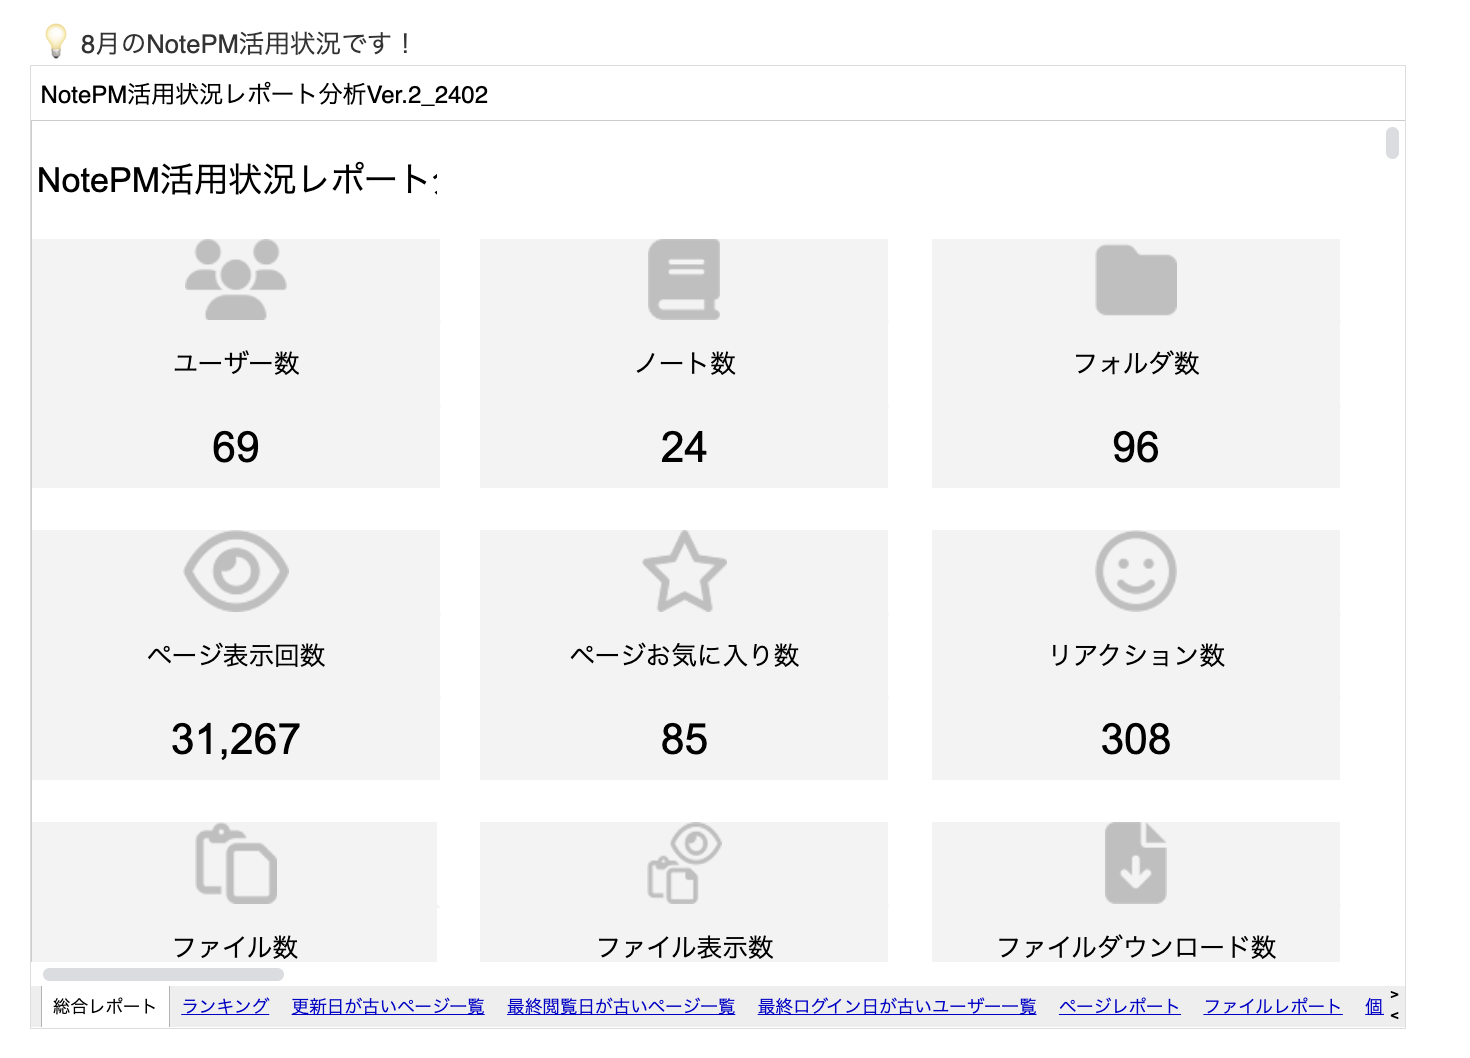Click the ページ表示回数 label
This screenshot has width=1470, height=1058.
coord(236,655)
